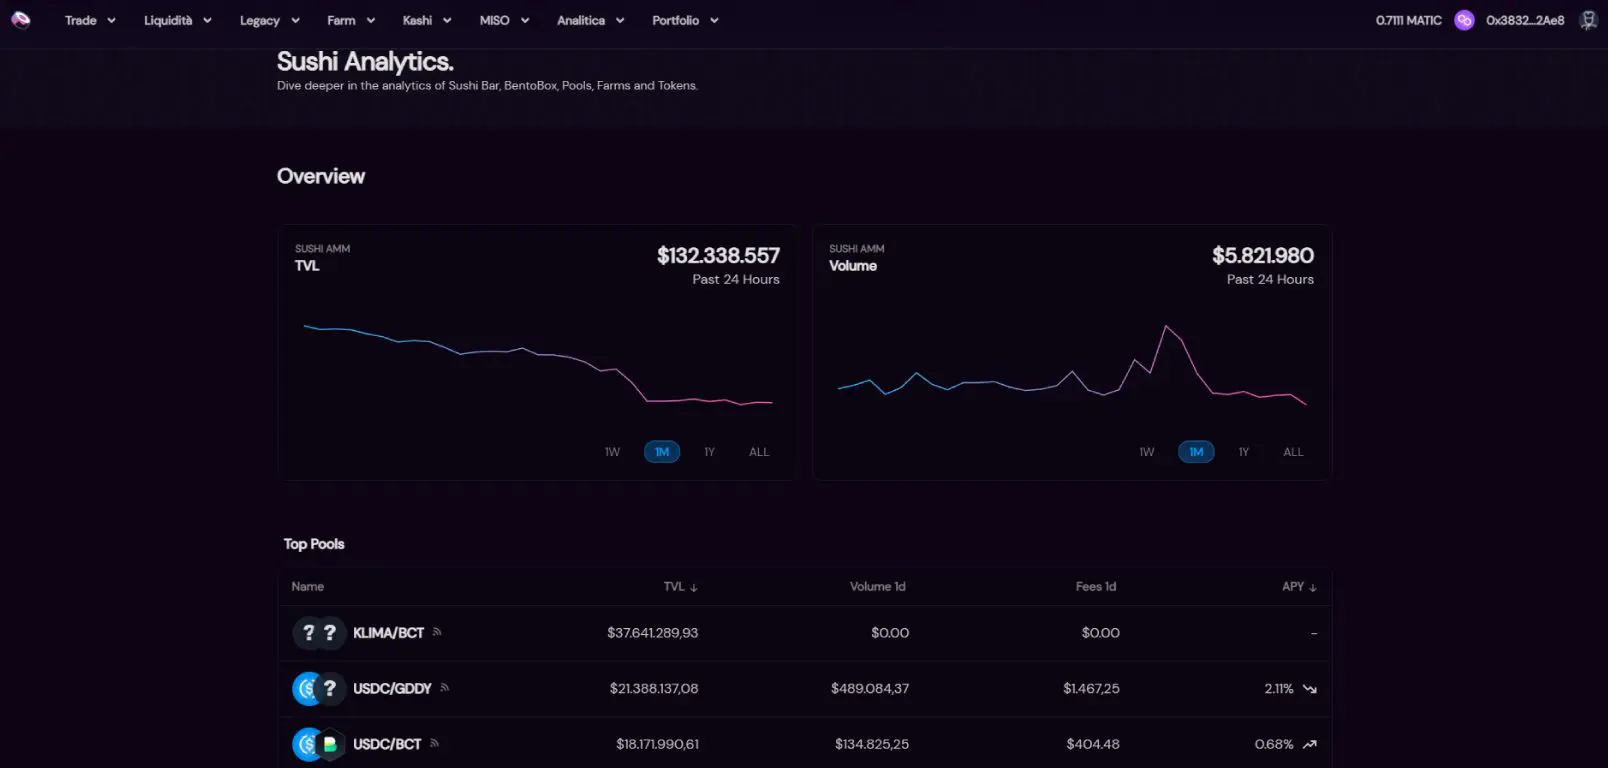
Task: Click the analytics subtitle starting 'Dive deeper'
Action: pos(487,86)
